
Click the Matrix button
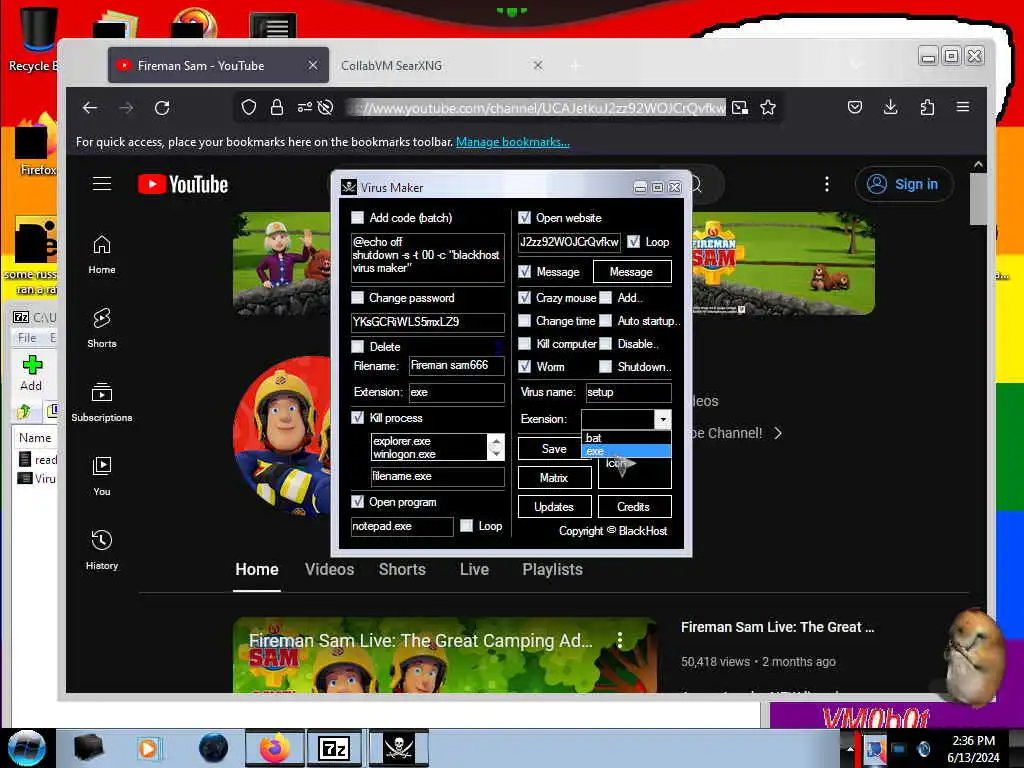(554, 477)
